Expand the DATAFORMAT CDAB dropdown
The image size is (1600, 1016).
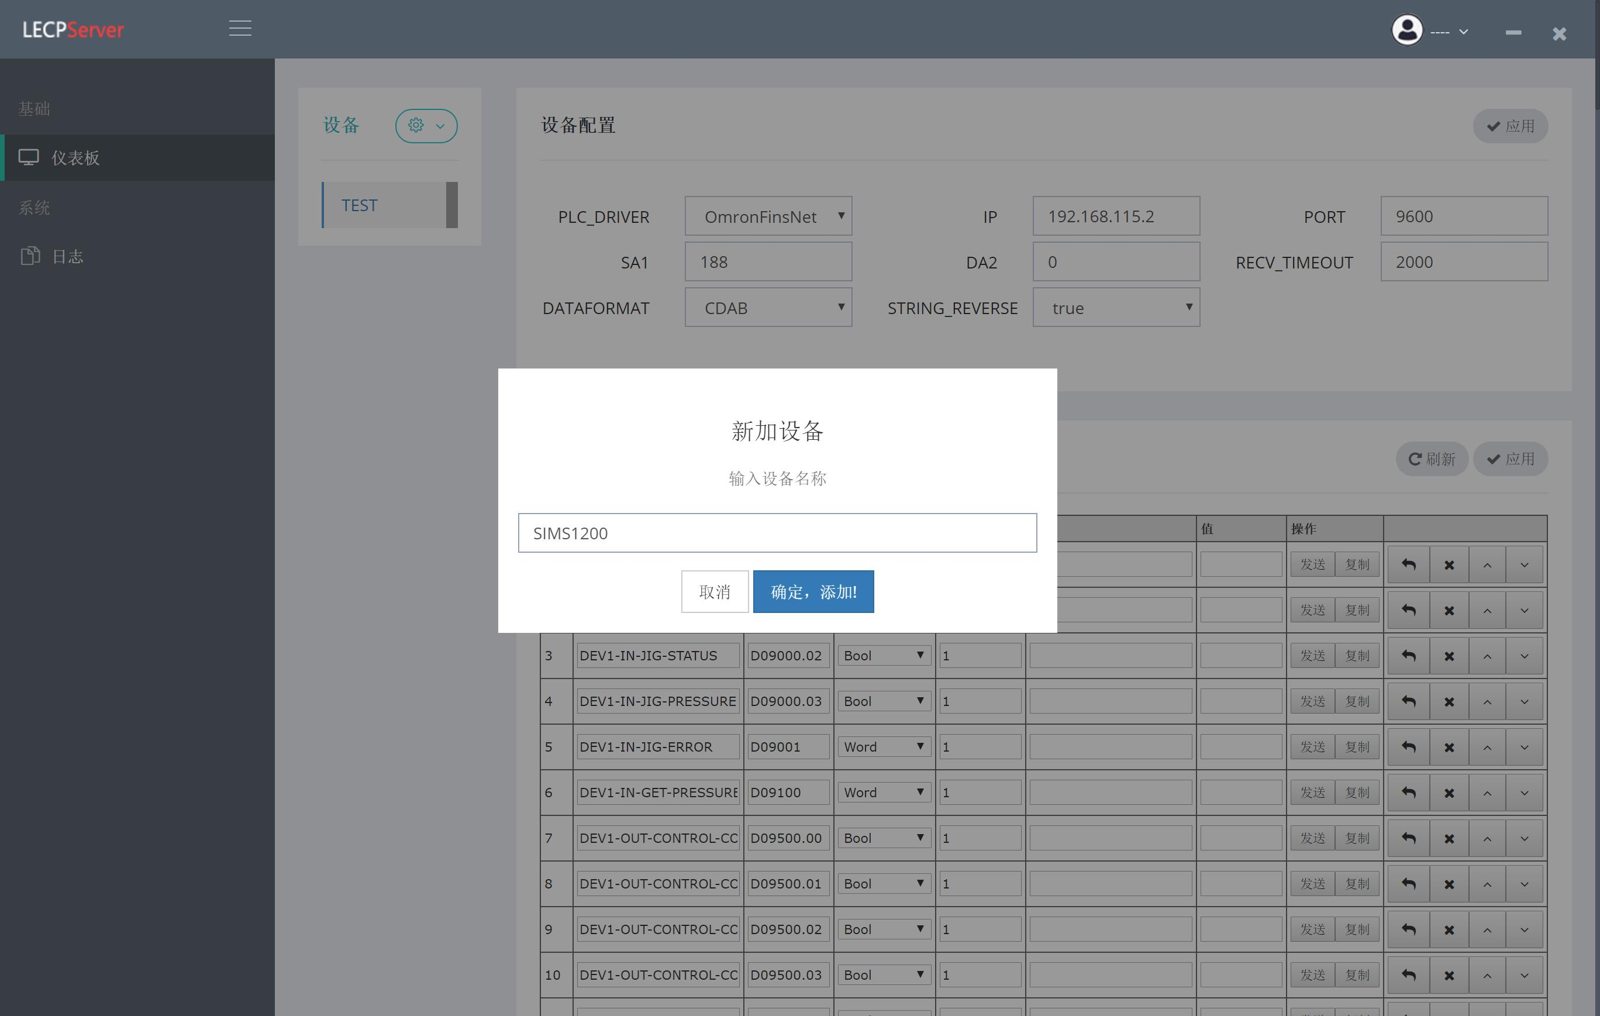click(768, 307)
